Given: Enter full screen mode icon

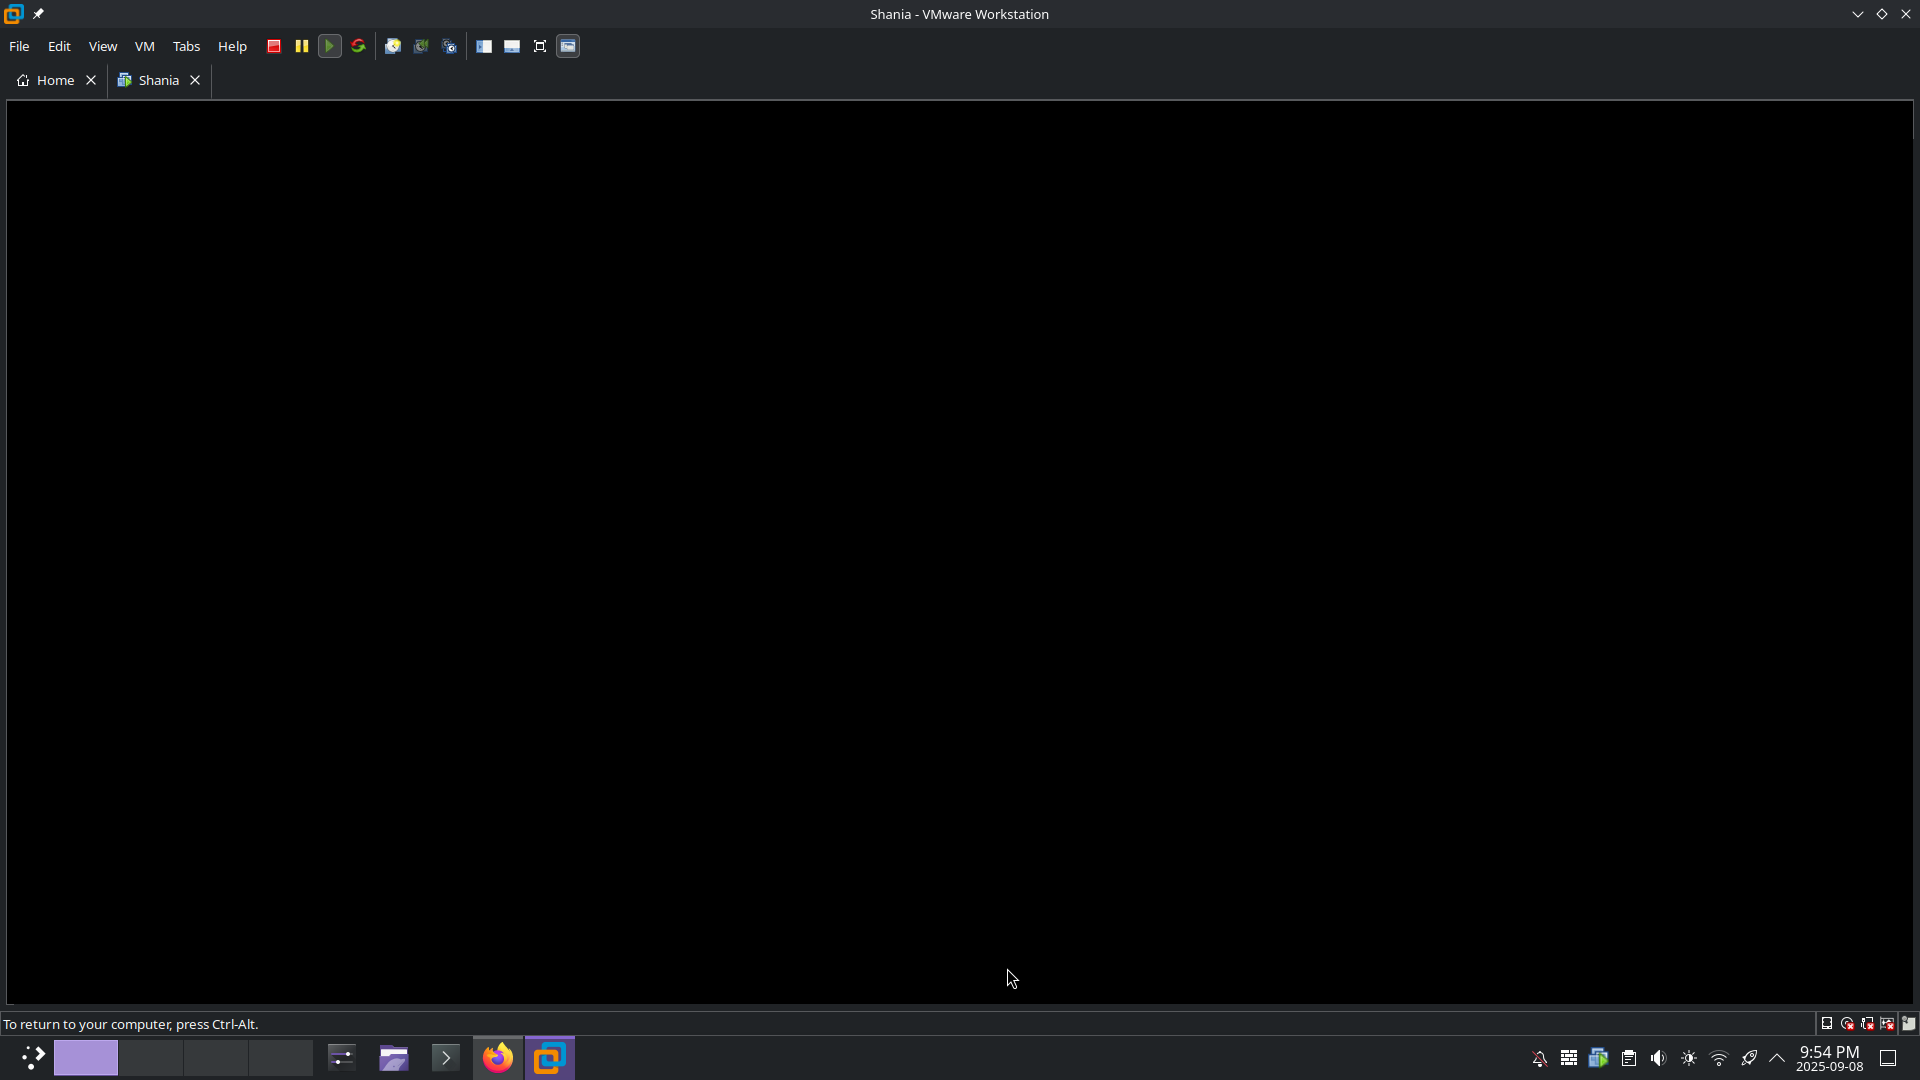Looking at the screenshot, I should (540, 47).
